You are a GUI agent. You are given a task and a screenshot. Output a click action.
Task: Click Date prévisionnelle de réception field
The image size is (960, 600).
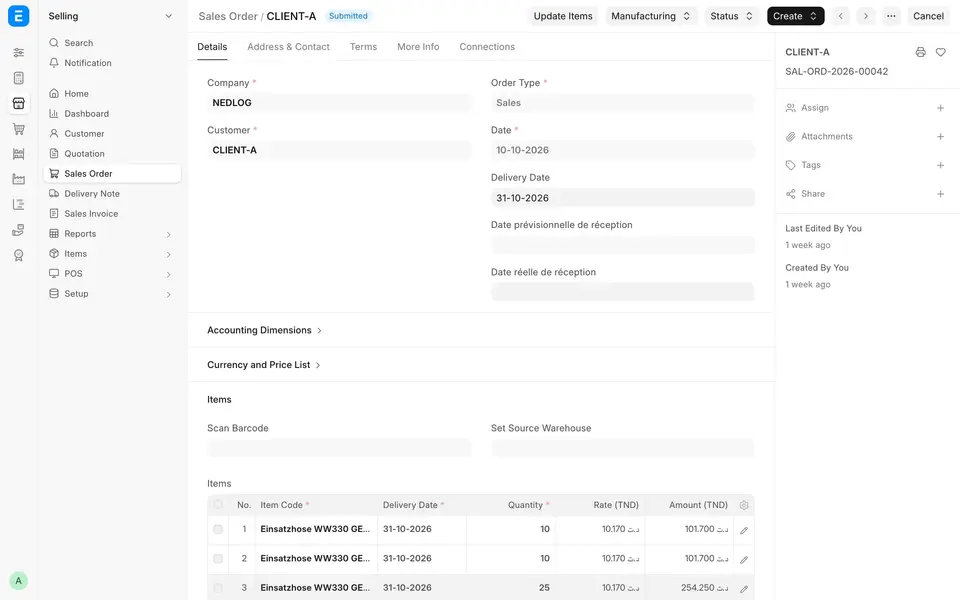(x=623, y=245)
